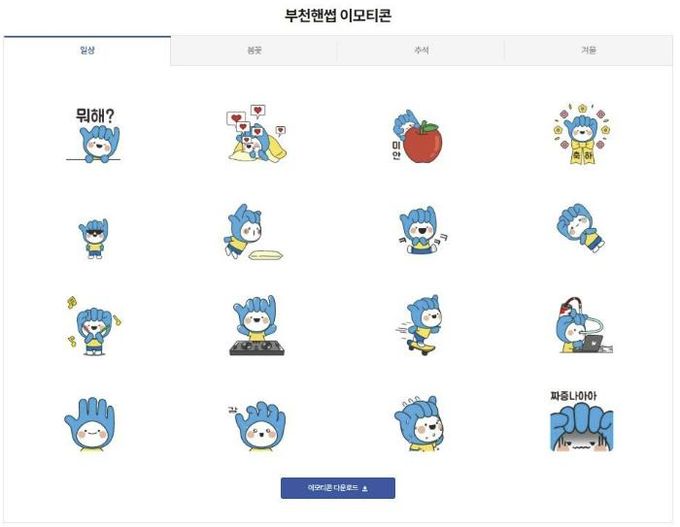
Task: Open the 추석 tab
Action: (421, 50)
